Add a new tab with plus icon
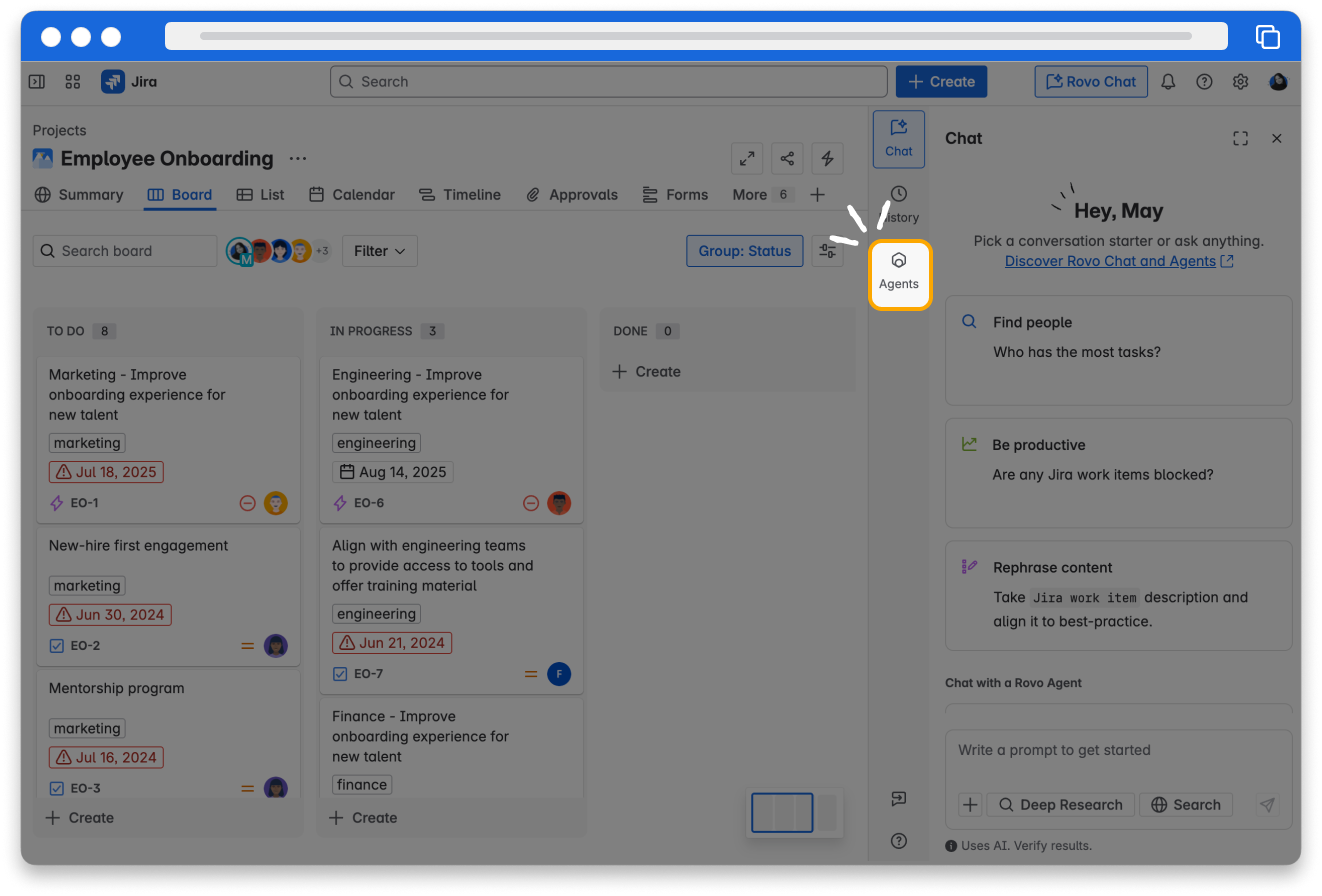1322x896 pixels. click(817, 195)
